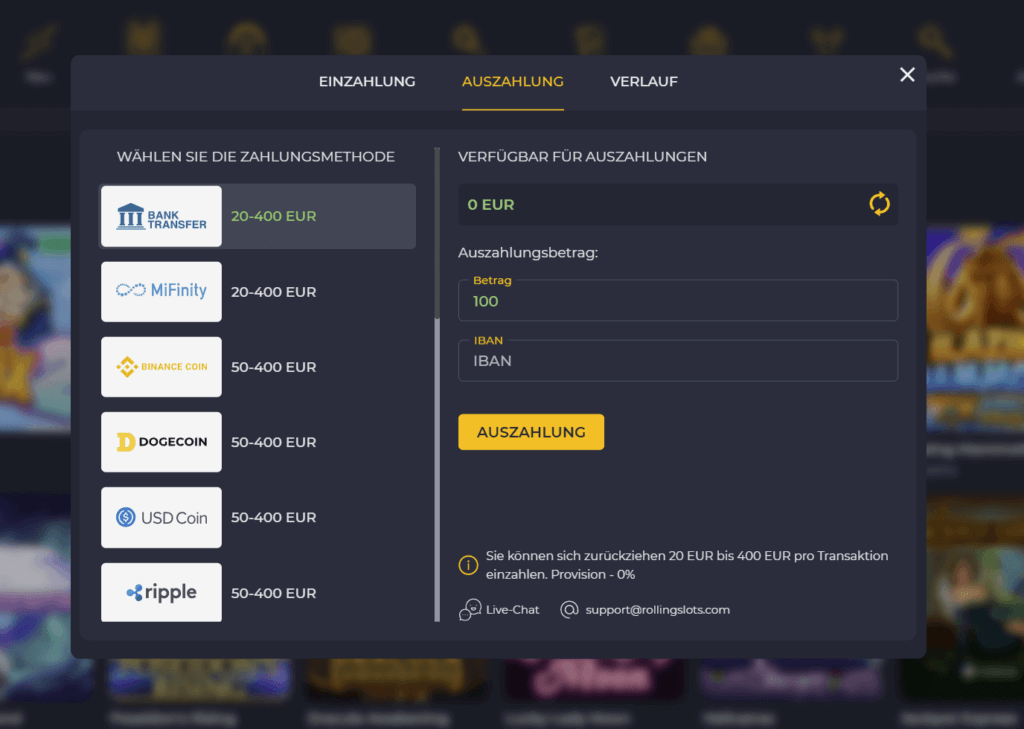Click the payment methods scrollbar
1024x729 pixels.
click(x=437, y=385)
